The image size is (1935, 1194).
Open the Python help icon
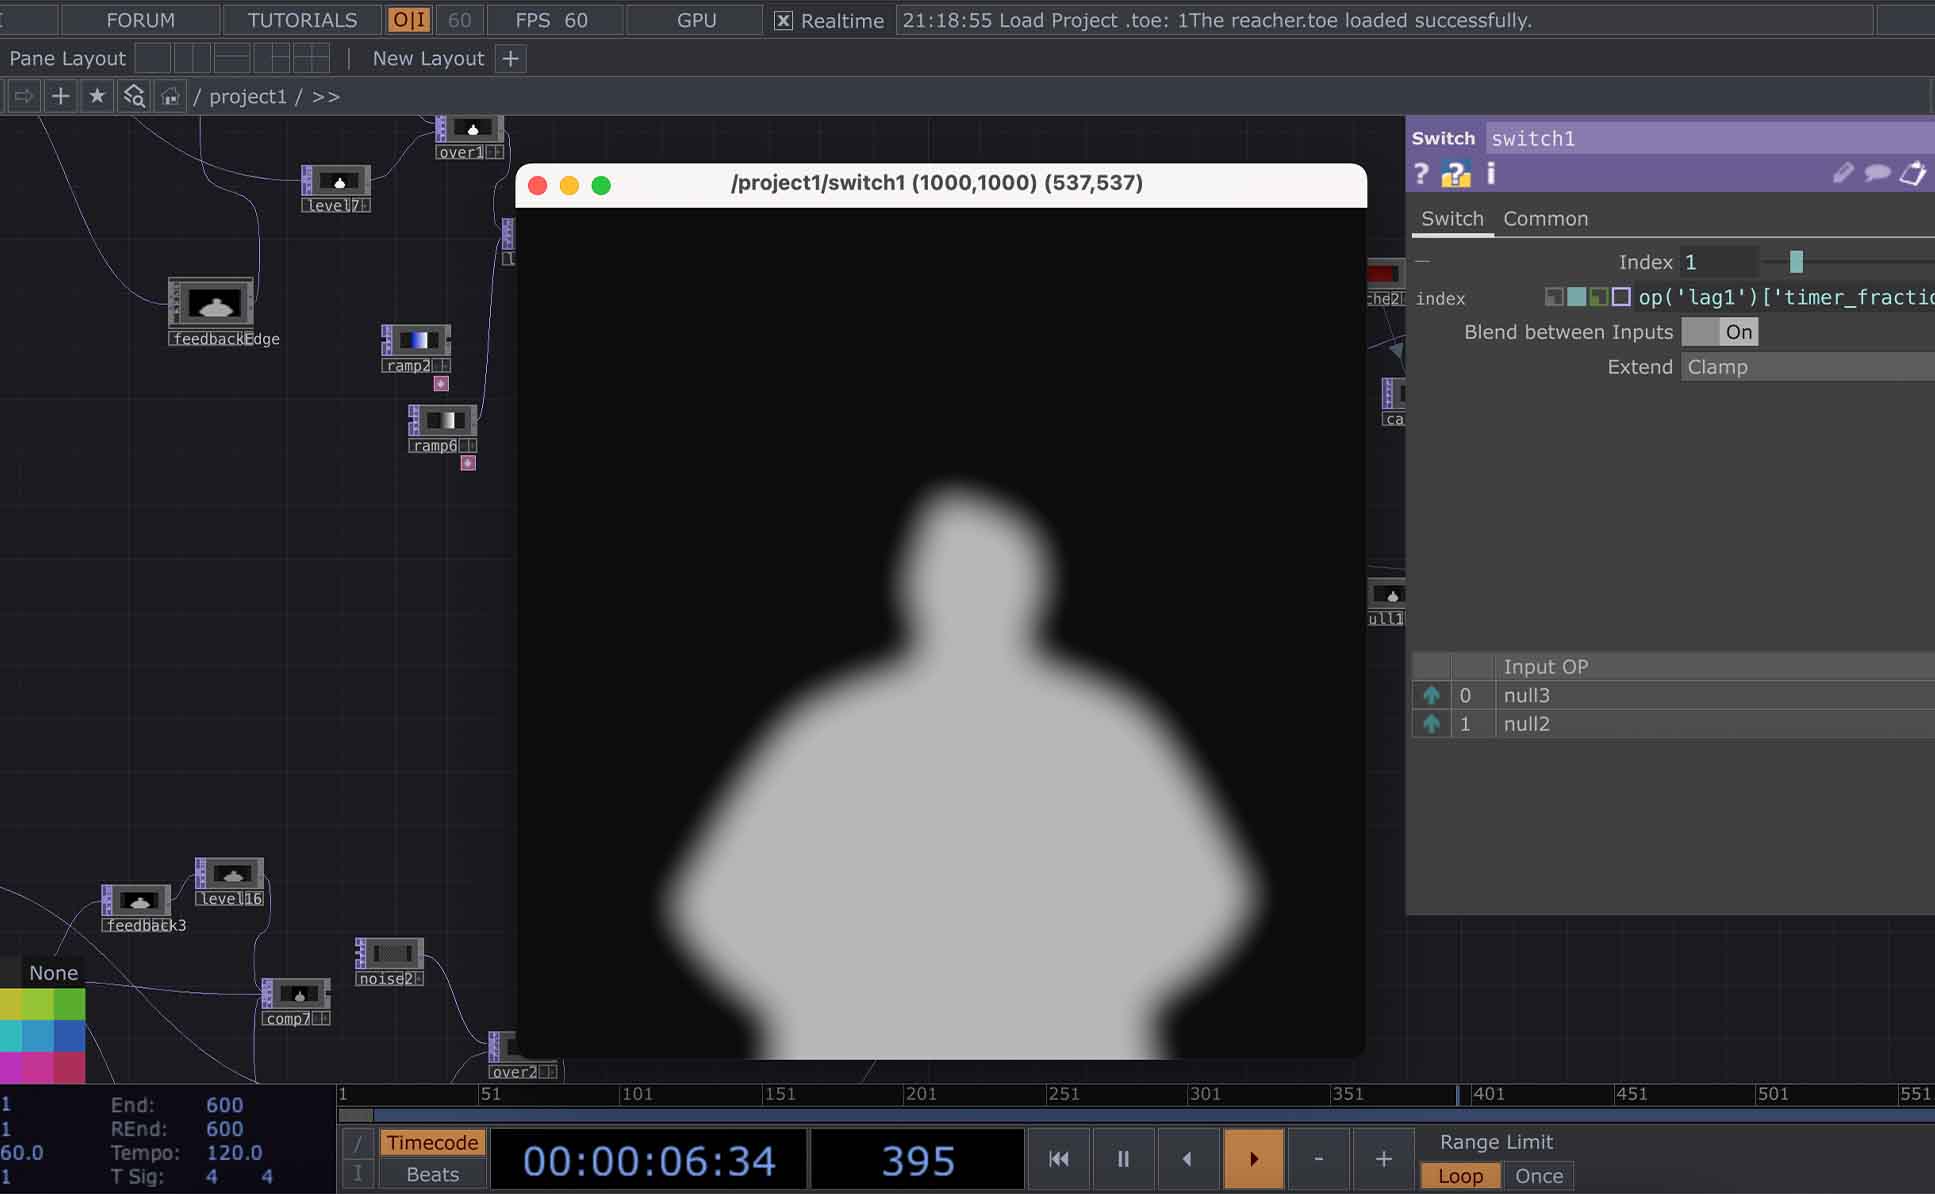pyautogui.click(x=1455, y=174)
